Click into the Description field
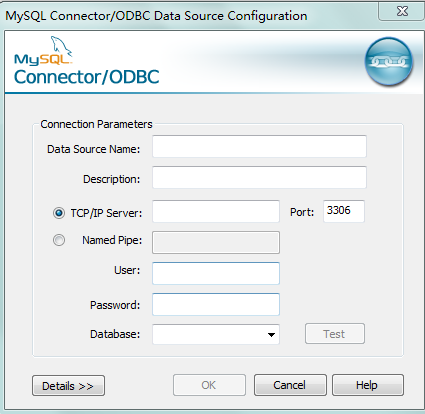 (x=259, y=177)
